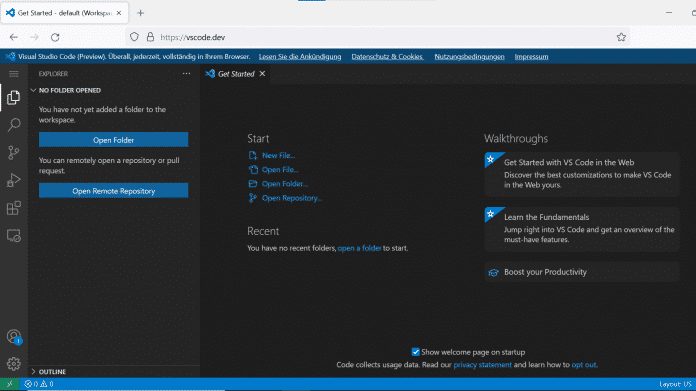The image size is (696, 391).
Task: Open Learn the Fundamentals walkthrough
Action: [x=582, y=229]
